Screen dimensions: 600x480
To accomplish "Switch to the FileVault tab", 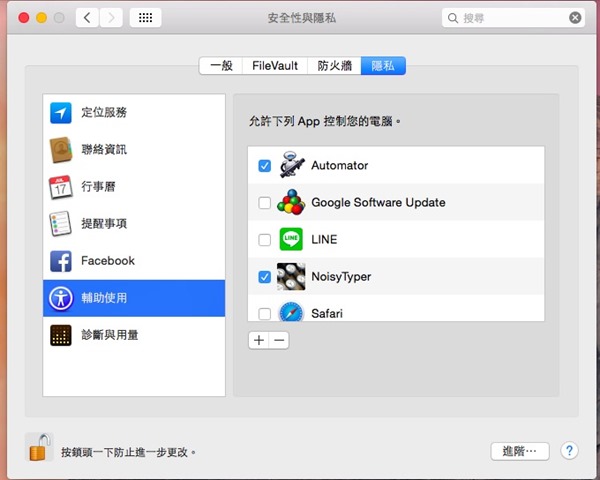I will [x=275, y=66].
